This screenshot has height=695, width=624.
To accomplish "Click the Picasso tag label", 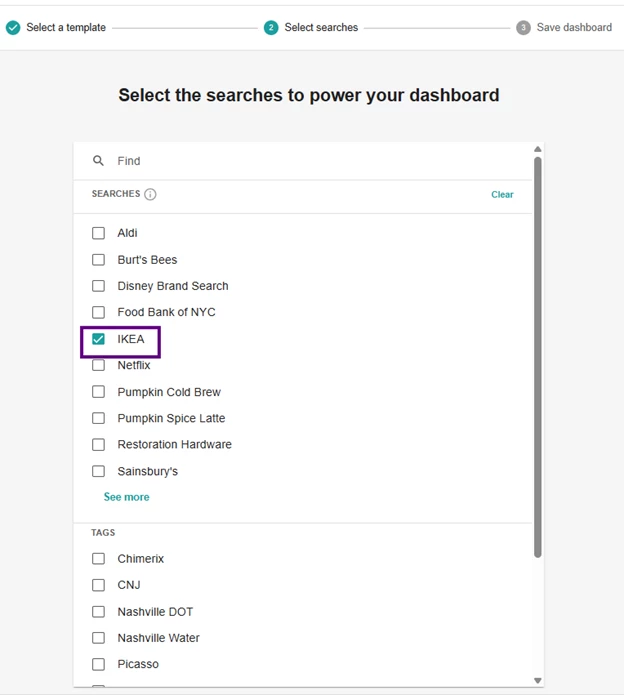I will pyautogui.click(x=138, y=664).
